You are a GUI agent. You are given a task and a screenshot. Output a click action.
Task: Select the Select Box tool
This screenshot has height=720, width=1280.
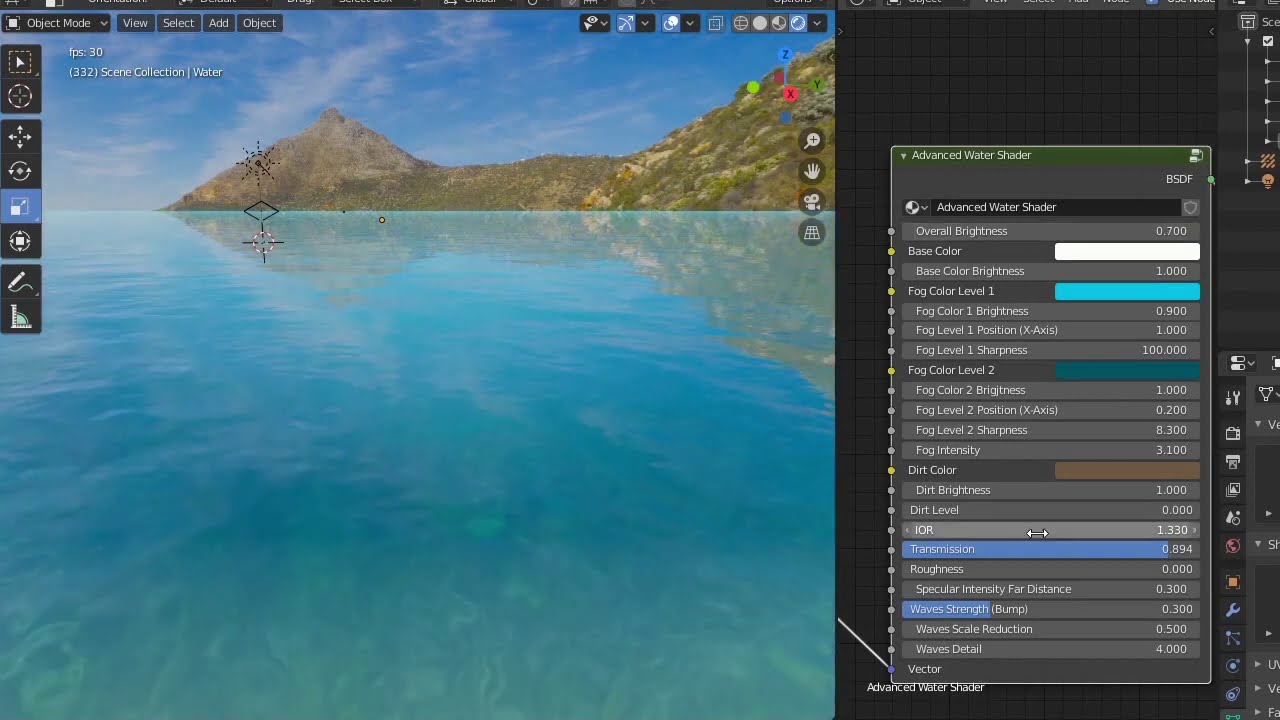(x=20, y=63)
